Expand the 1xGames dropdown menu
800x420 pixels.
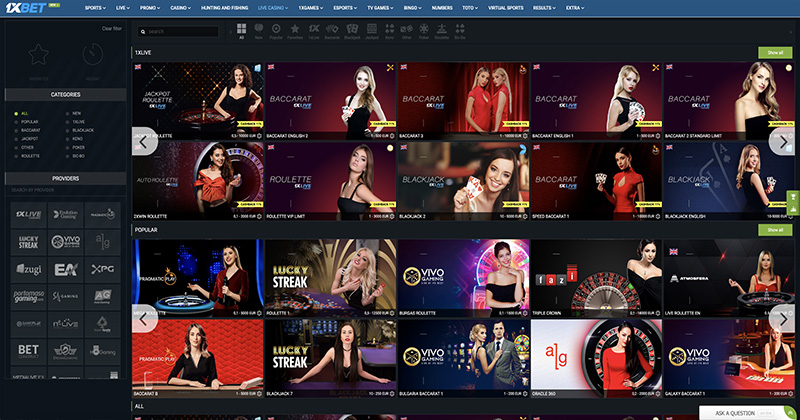[310, 8]
